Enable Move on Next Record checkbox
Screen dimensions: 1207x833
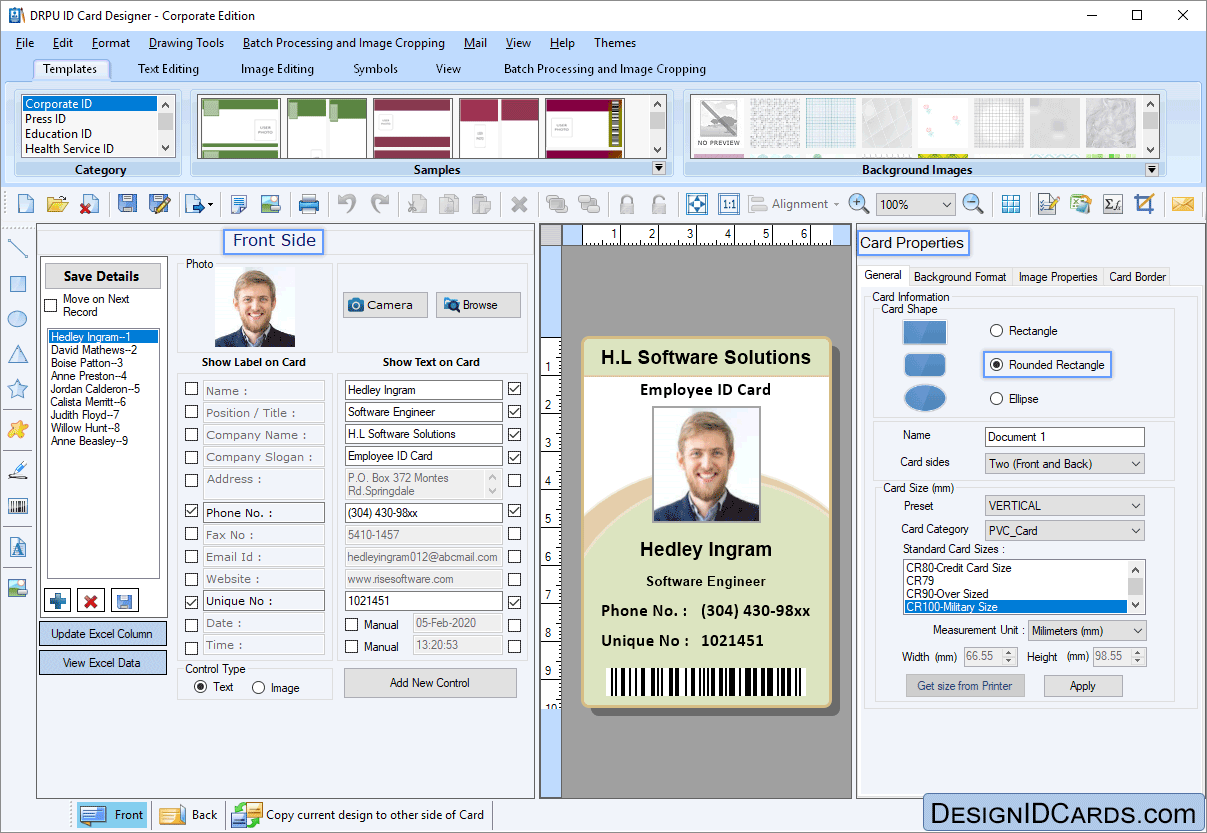click(x=51, y=305)
